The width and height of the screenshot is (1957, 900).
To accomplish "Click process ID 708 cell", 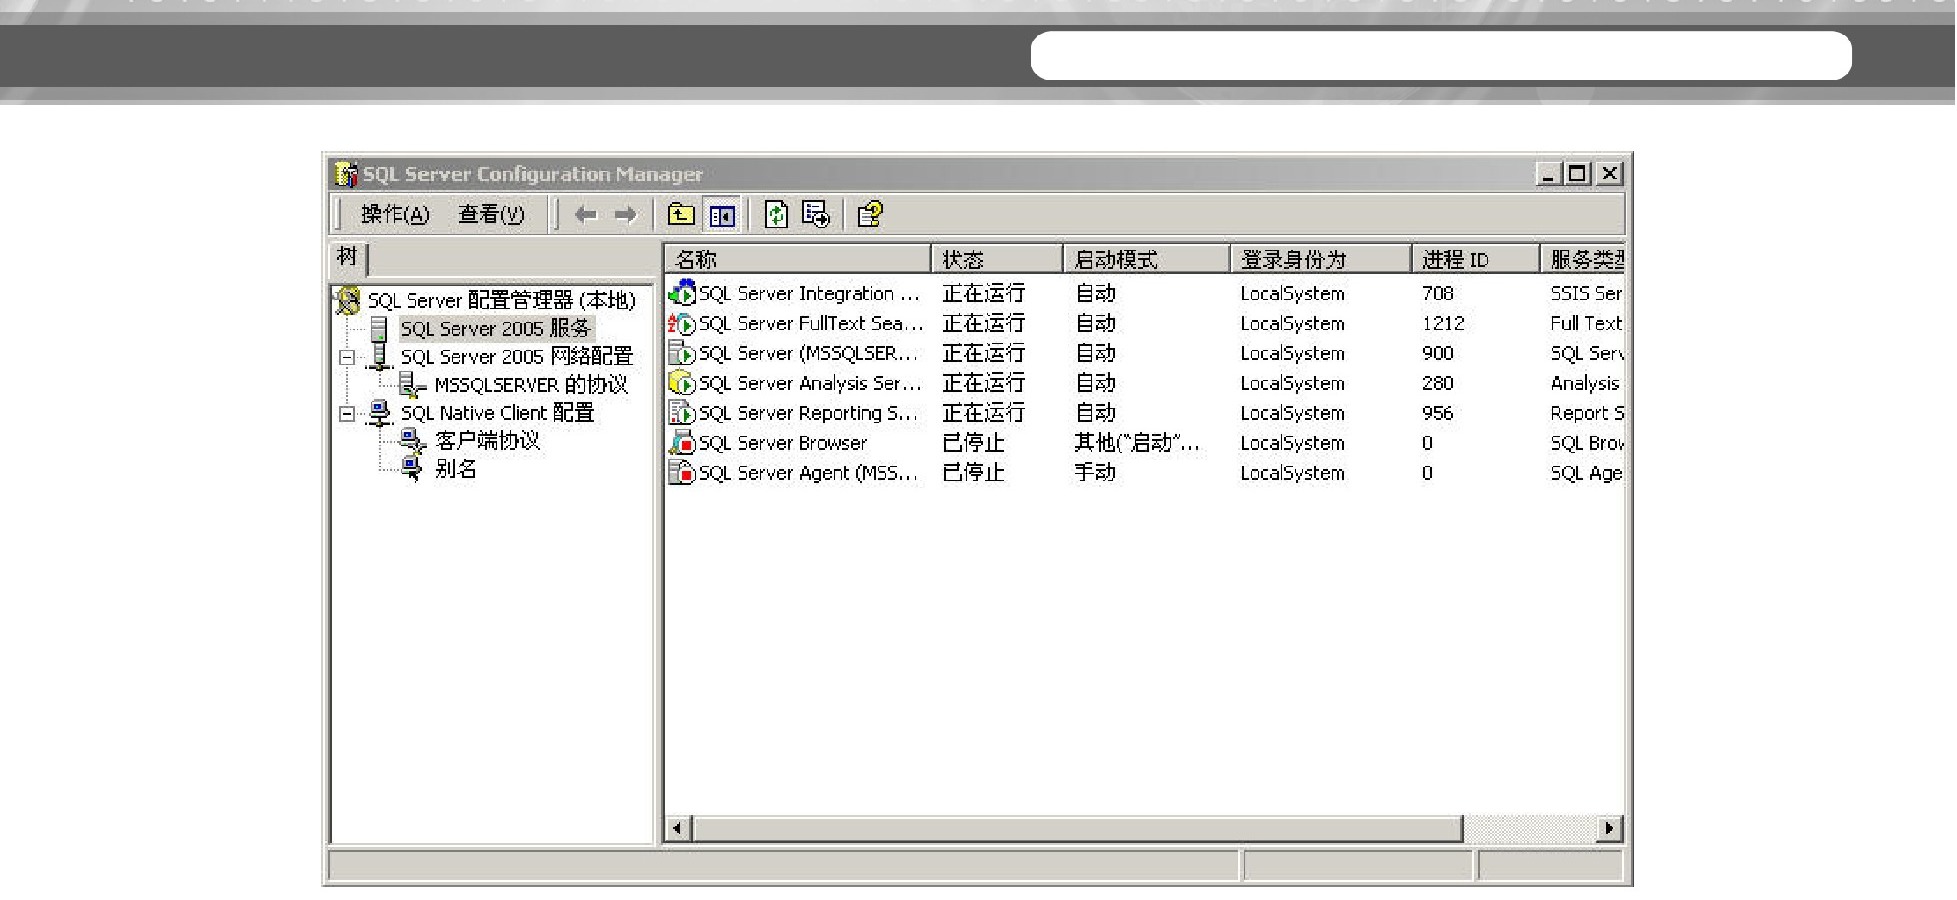I will click(x=1438, y=293).
